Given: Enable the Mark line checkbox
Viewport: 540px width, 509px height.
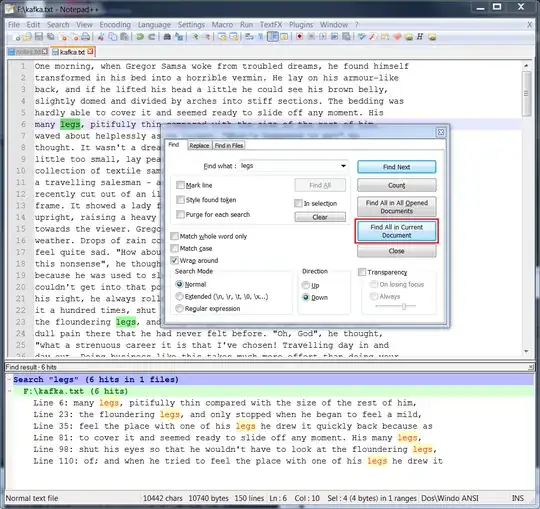Looking at the screenshot, I should 180,185.
